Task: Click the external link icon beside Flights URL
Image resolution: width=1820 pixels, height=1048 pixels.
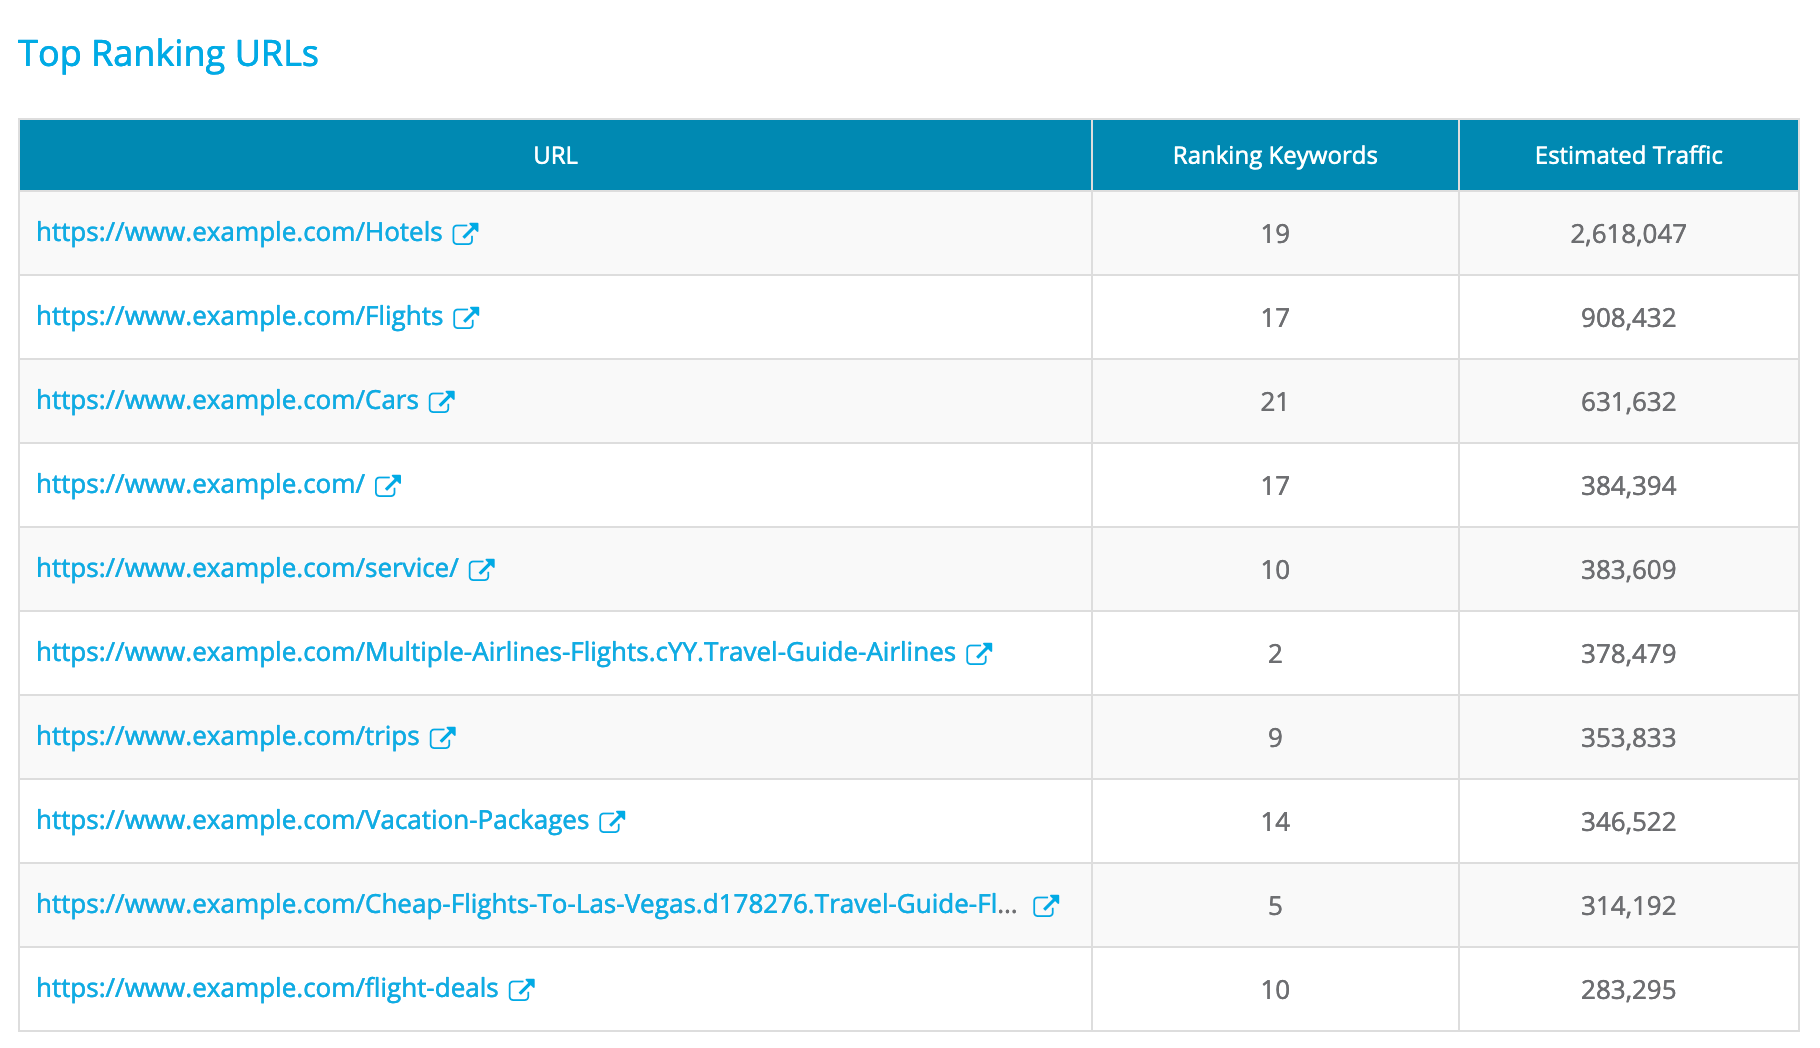Action: pos(466,317)
